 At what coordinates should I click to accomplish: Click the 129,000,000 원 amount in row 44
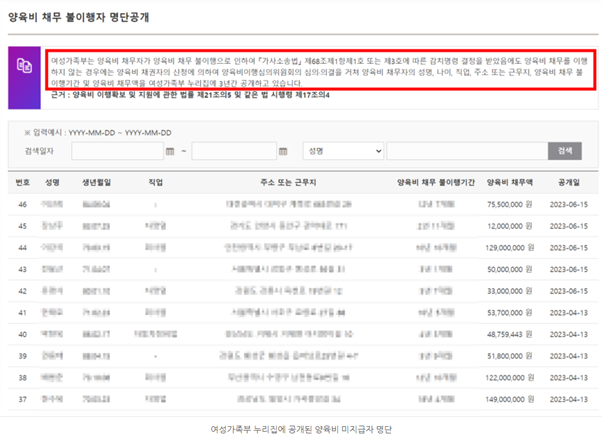point(509,248)
